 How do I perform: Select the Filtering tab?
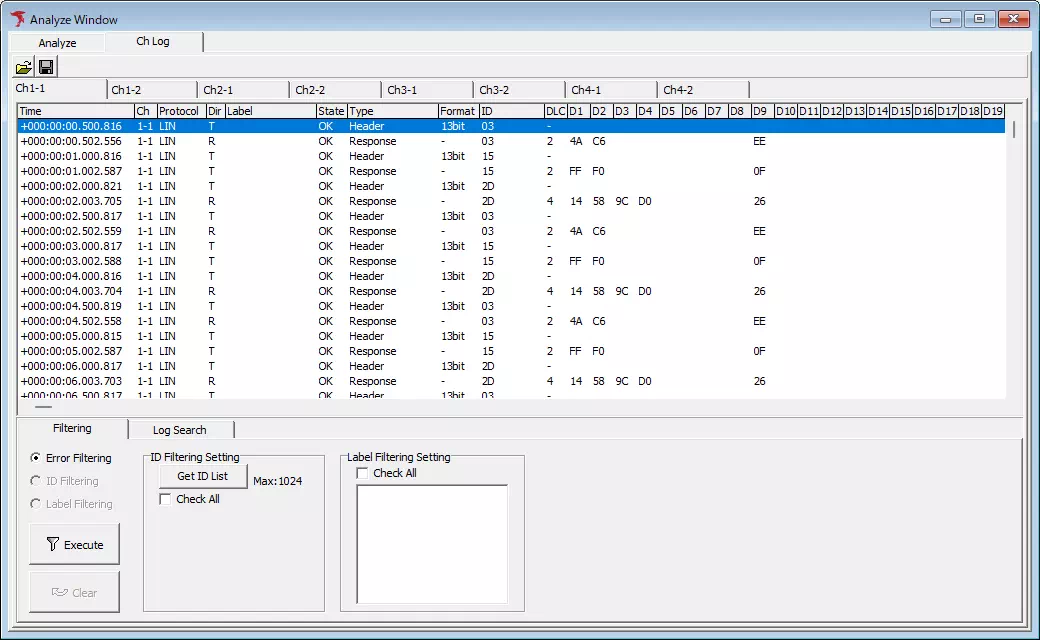[74, 429]
